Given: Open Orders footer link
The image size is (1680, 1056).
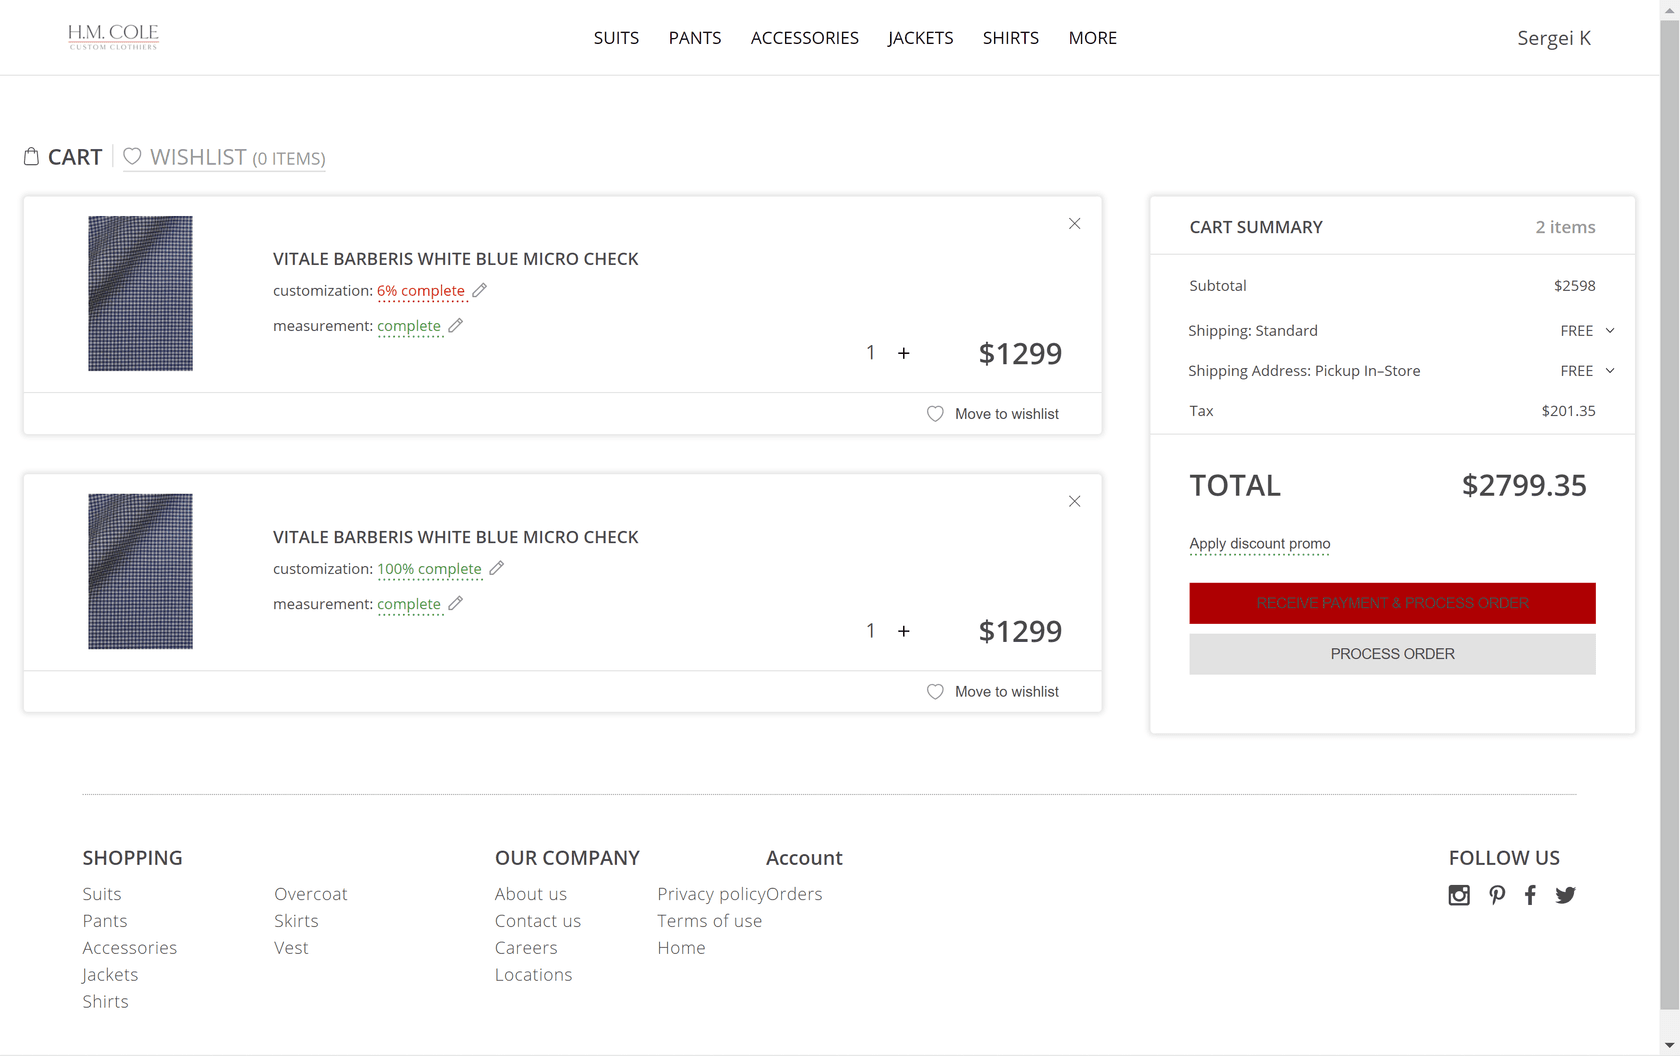Looking at the screenshot, I should point(794,894).
